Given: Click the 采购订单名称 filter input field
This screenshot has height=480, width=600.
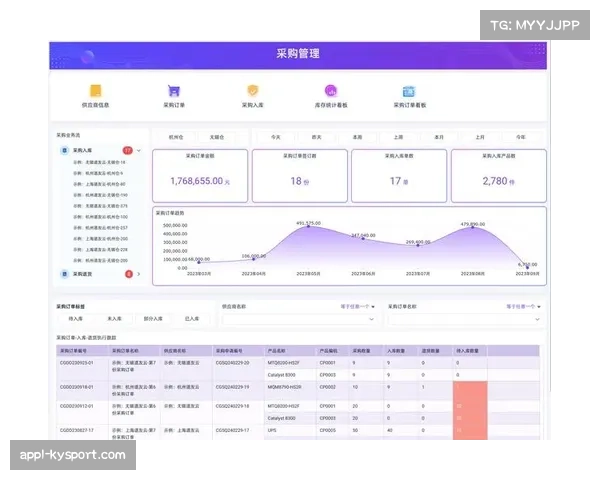Looking at the screenshot, I should coord(465,319).
